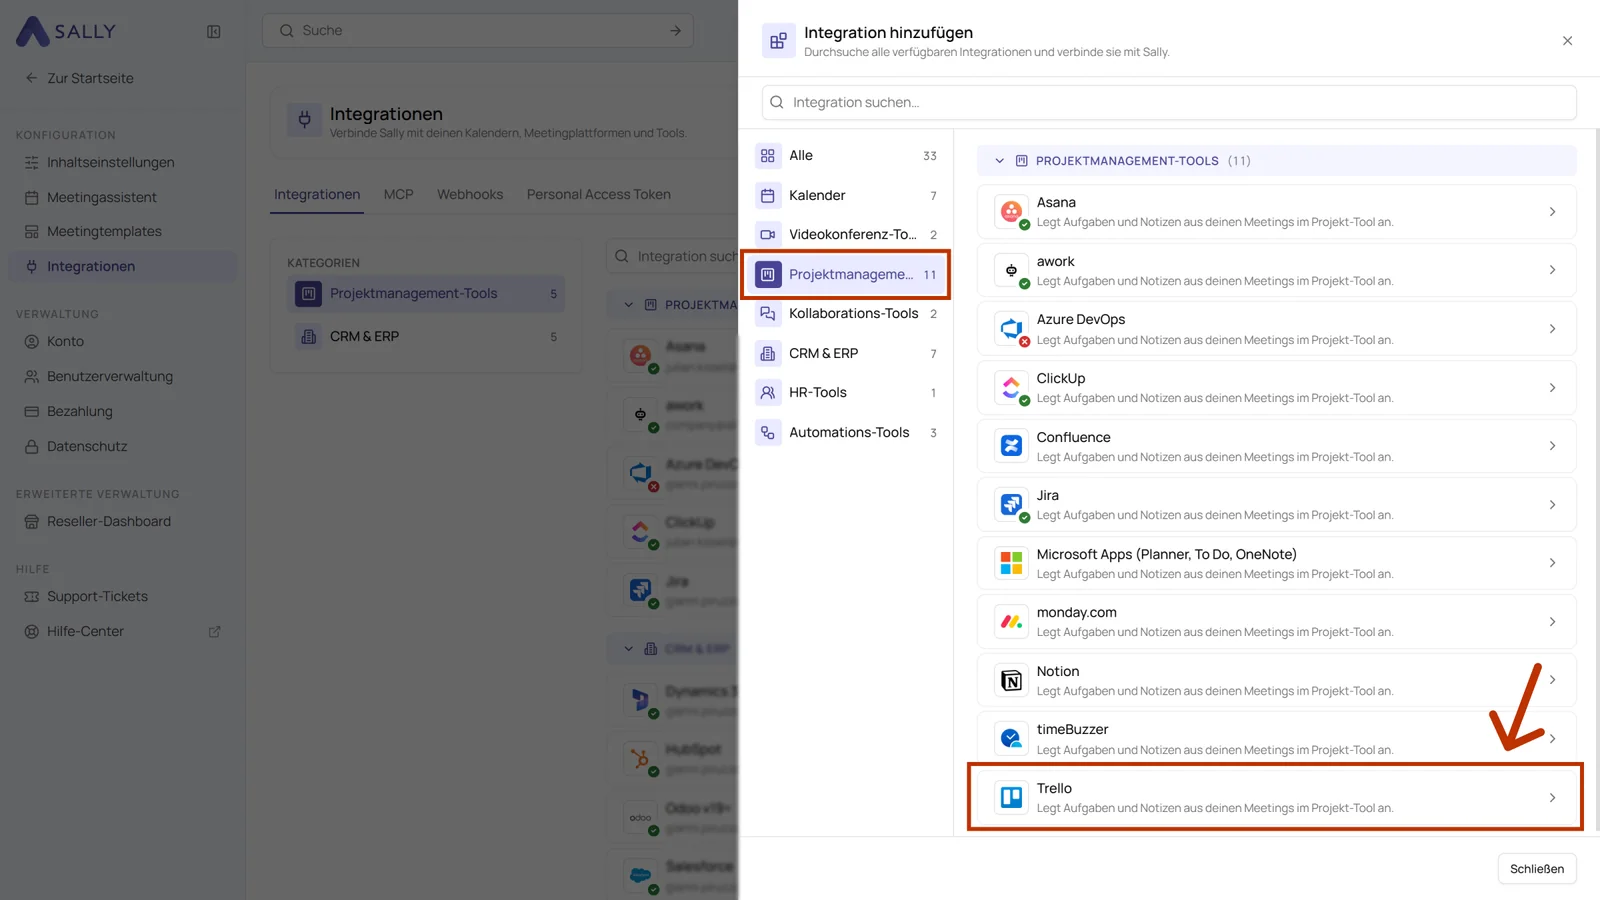The image size is (1600, 900).
Task: Focus the top Suche search bar
Action: (480, 31)
